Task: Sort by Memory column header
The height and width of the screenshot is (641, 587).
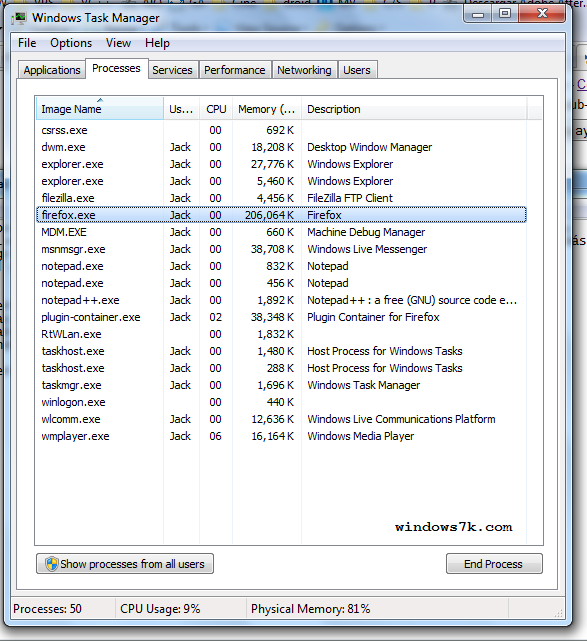Action: (x=267, y=109)
